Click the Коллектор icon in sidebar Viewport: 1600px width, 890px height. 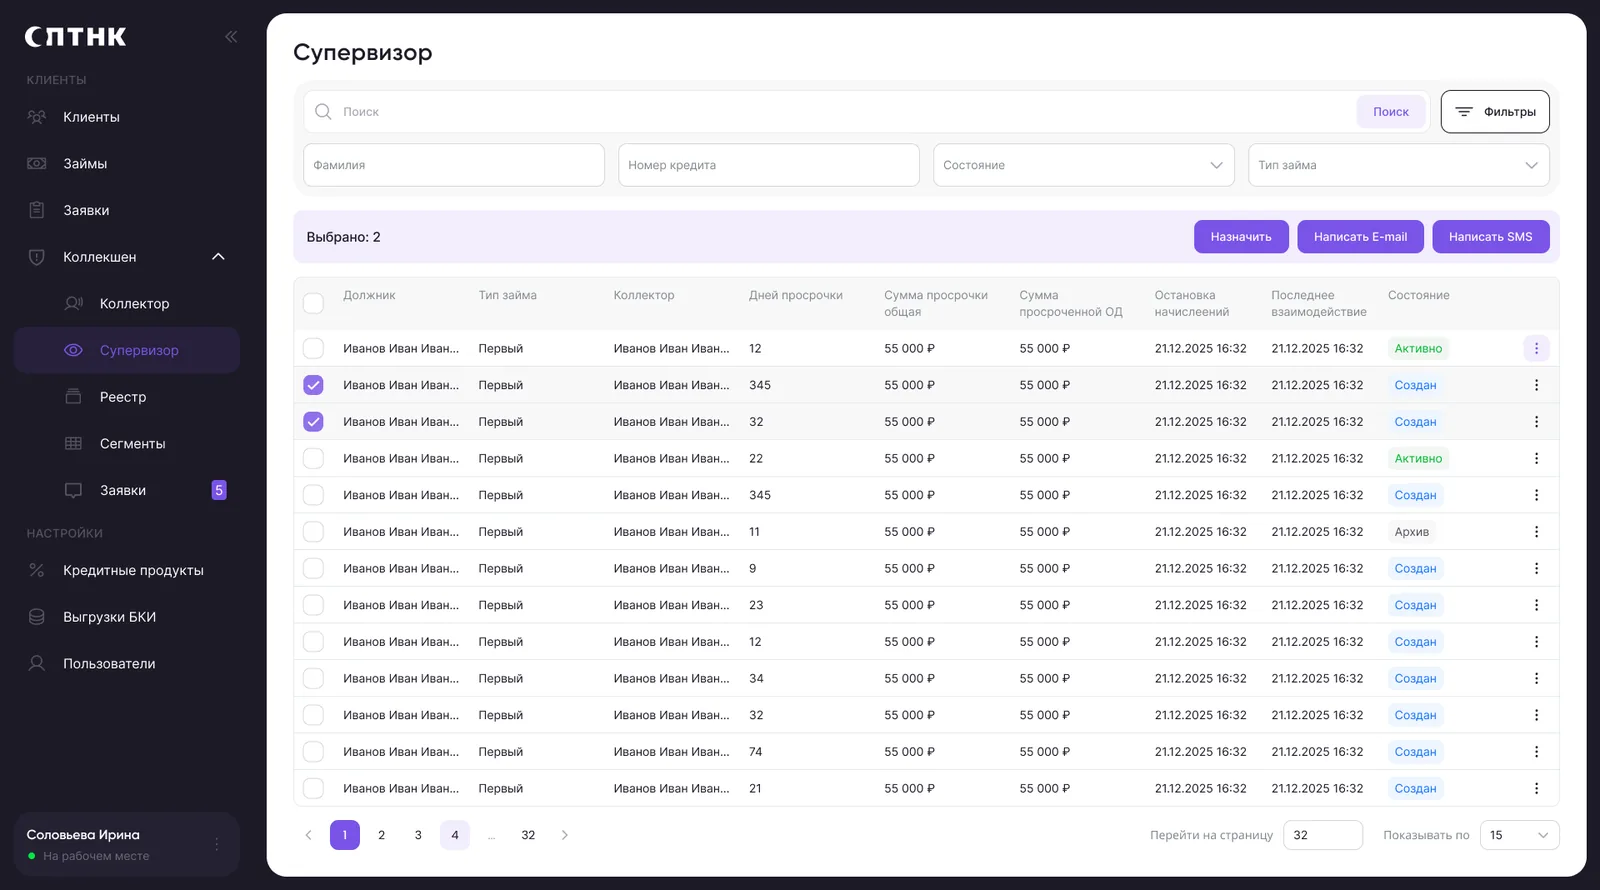(74, 303)
